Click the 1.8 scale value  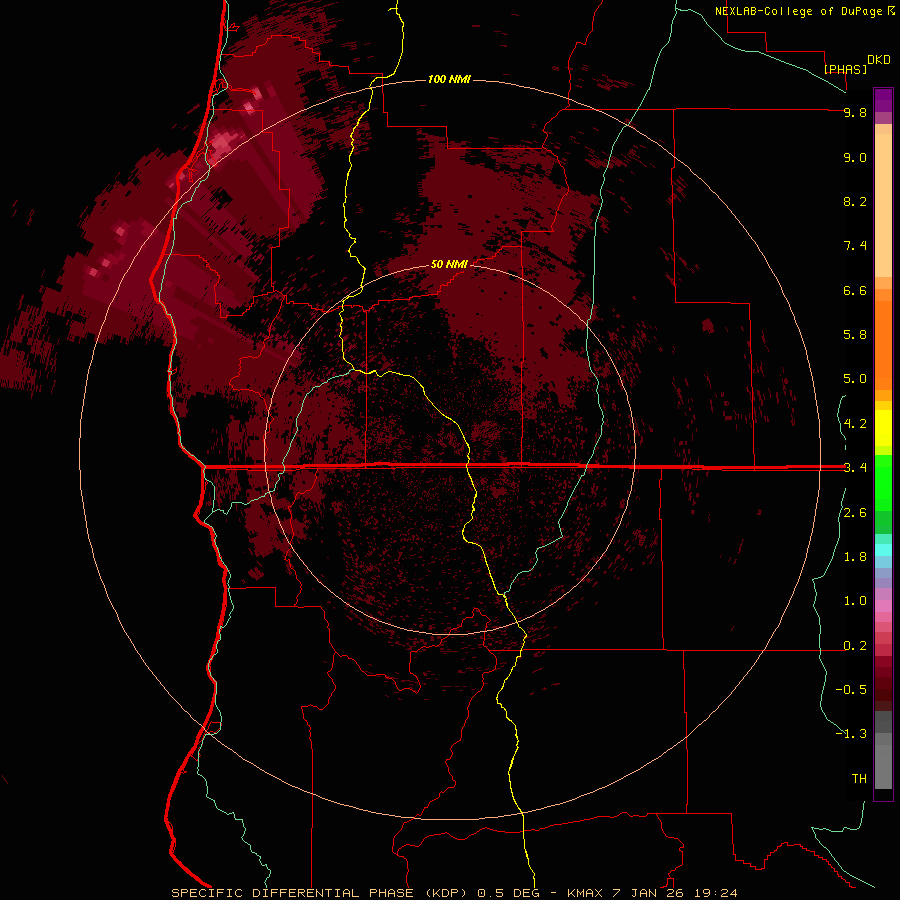[x=855, y=557]
